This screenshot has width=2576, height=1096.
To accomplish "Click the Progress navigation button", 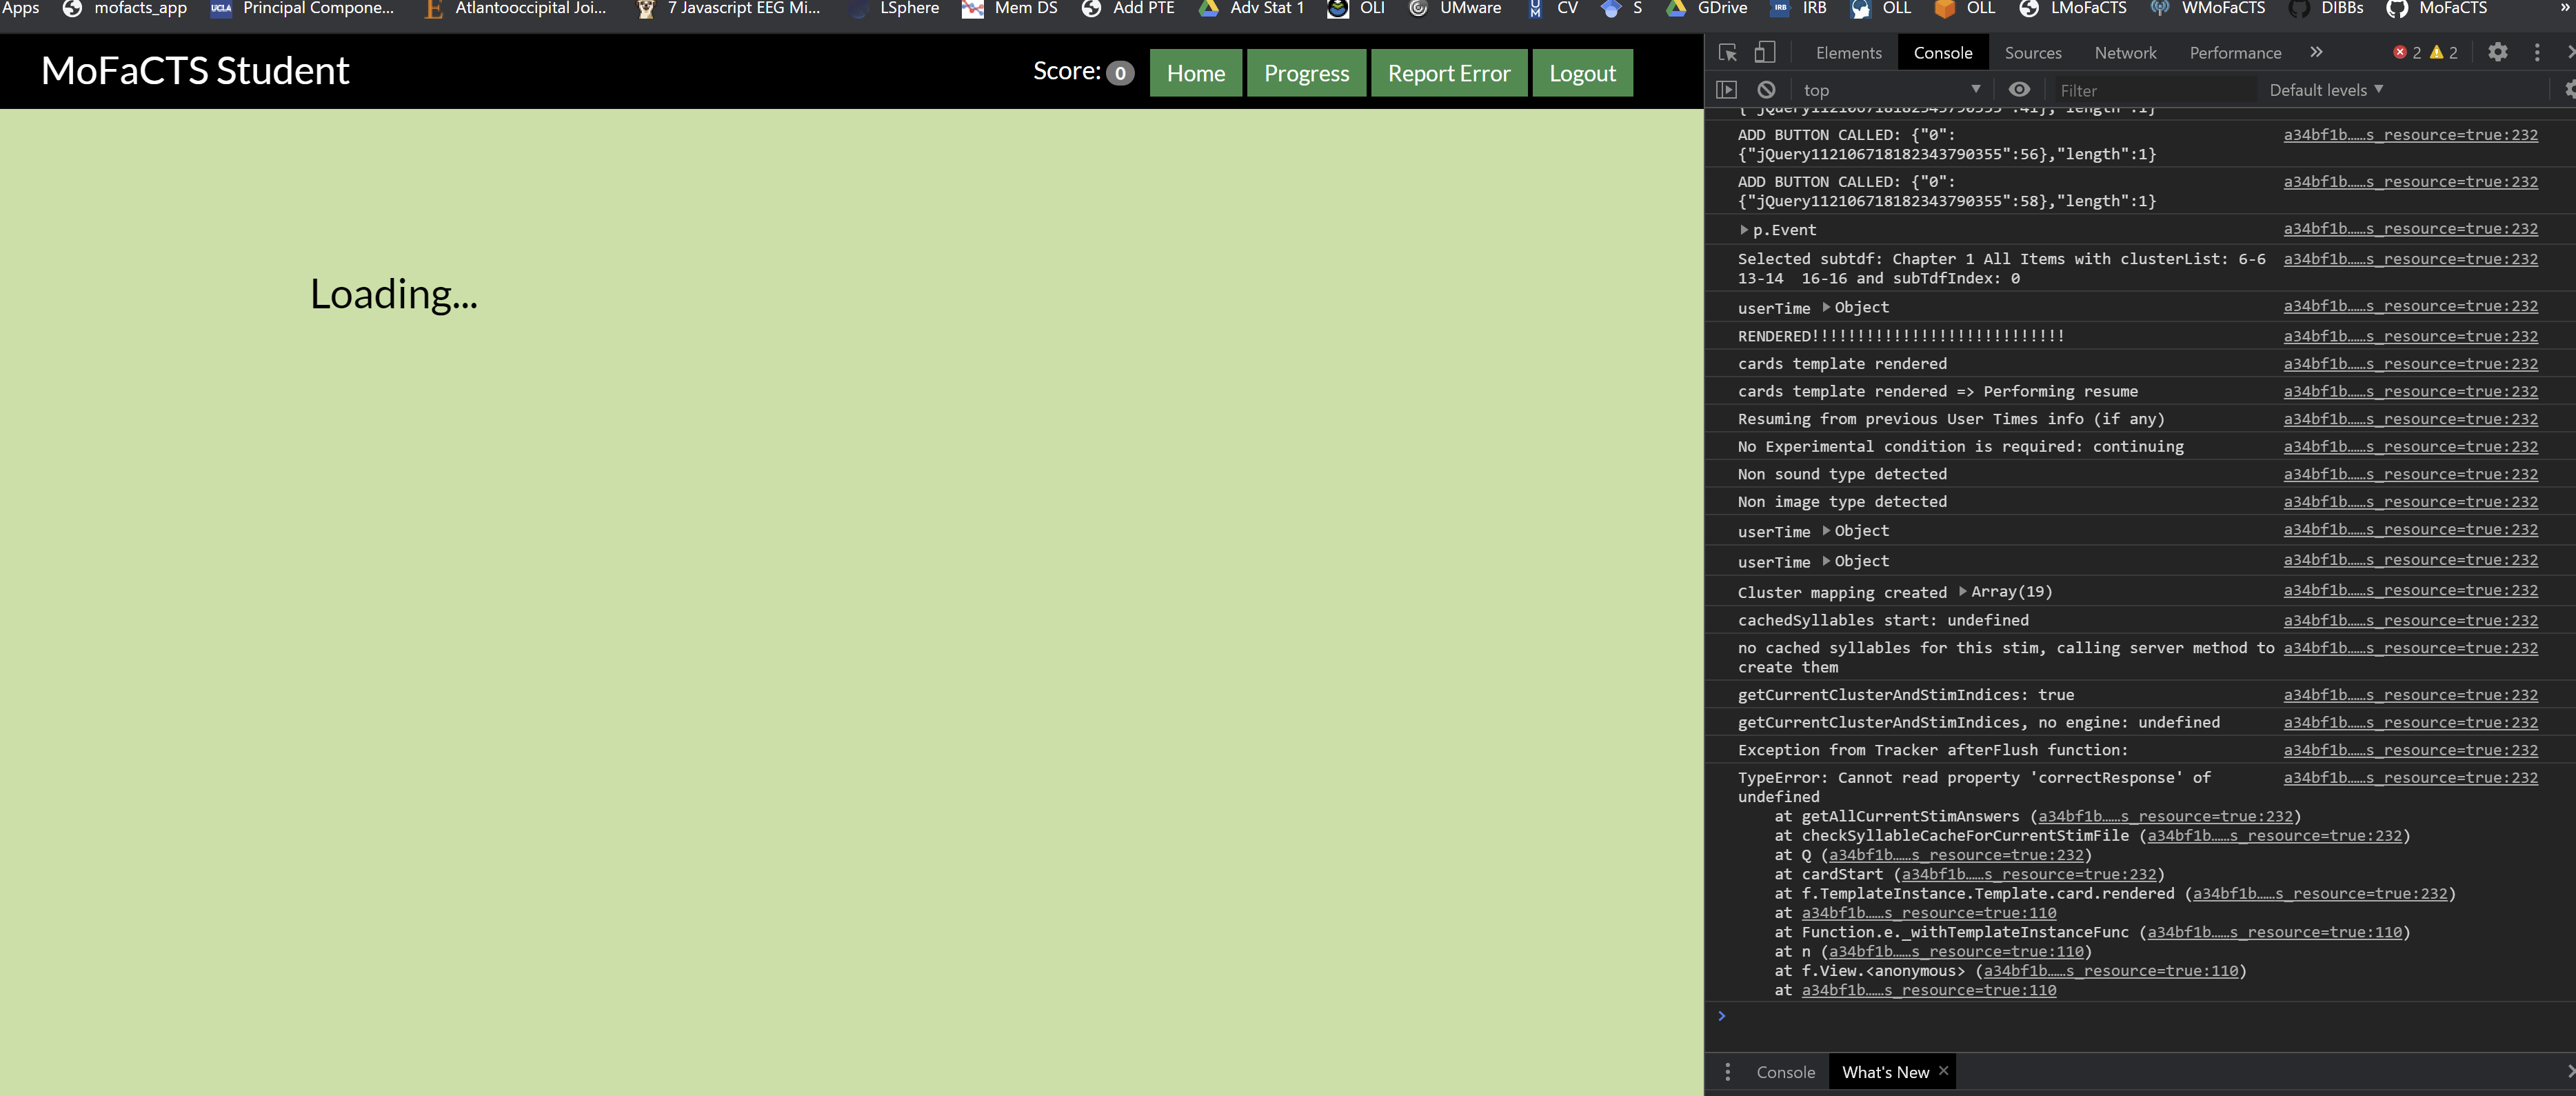I will point(1306,72).
